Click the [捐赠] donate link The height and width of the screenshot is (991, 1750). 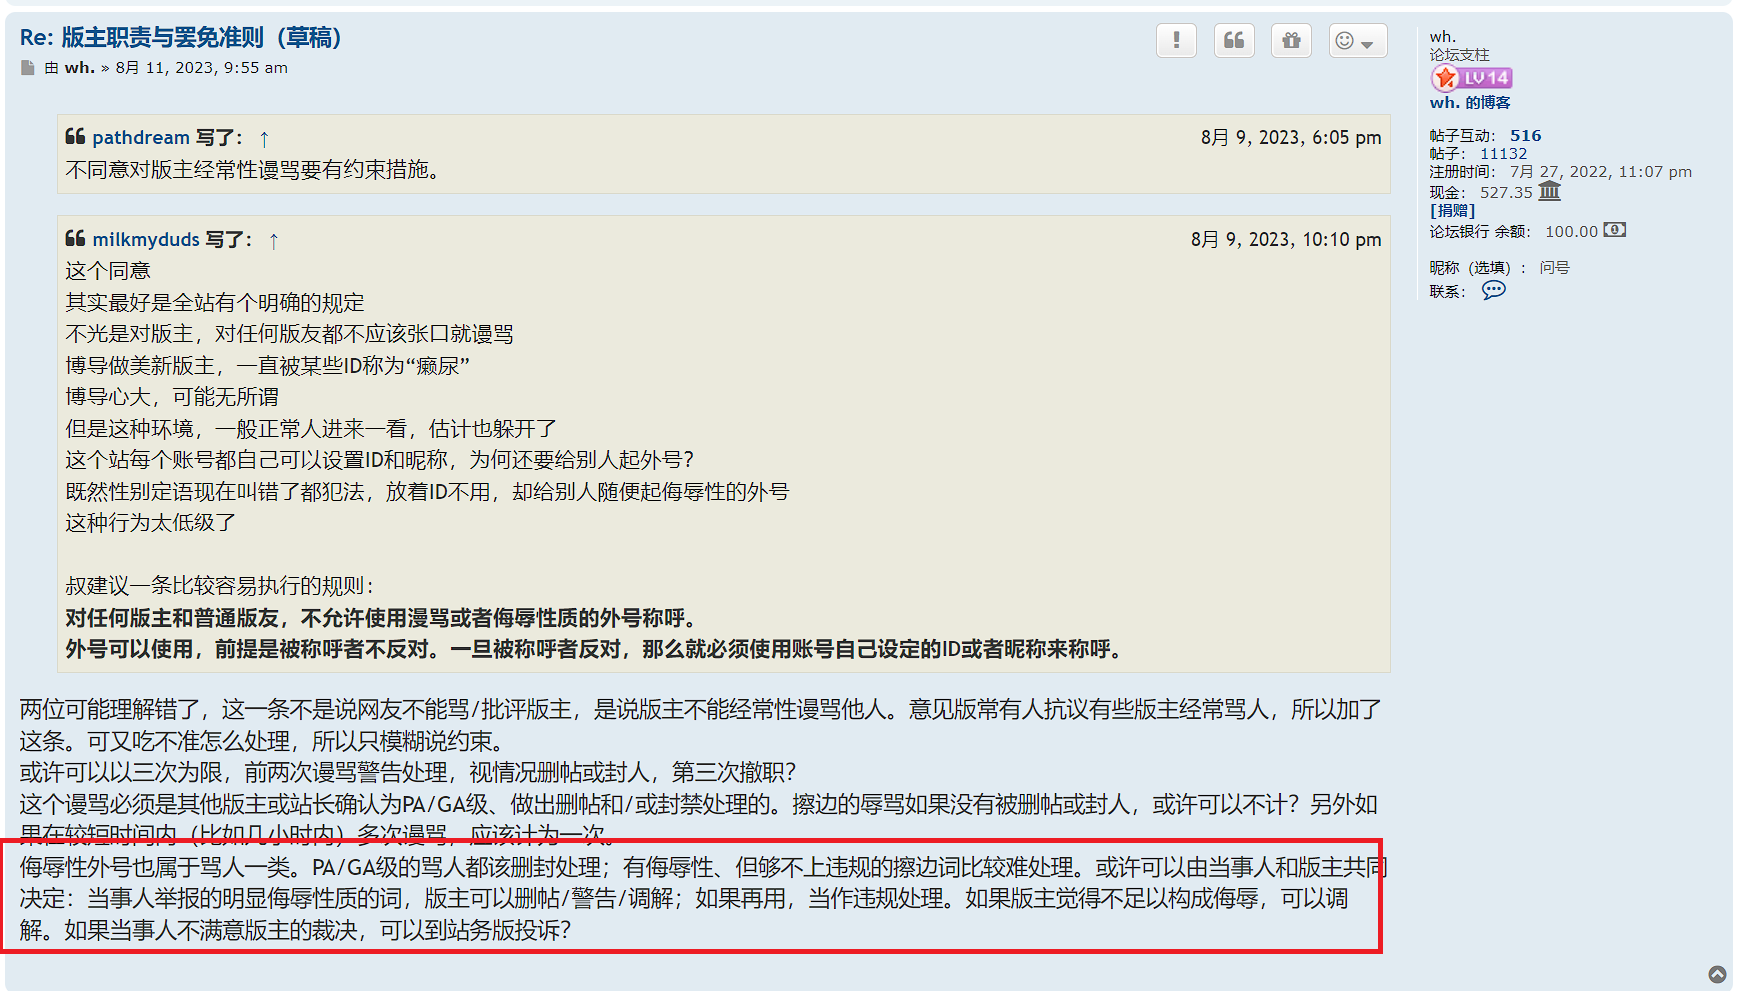pos(1452,210)
